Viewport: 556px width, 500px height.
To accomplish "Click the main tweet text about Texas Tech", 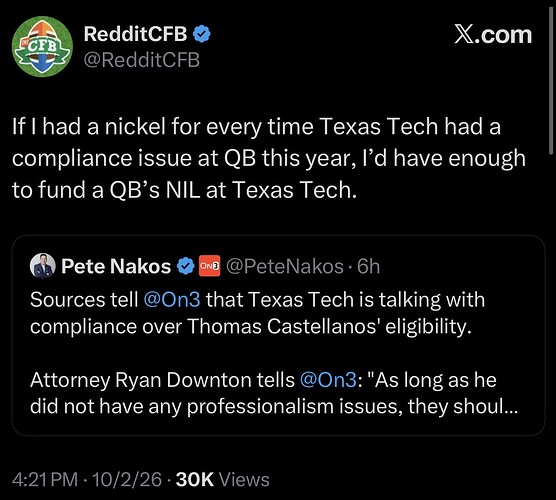I will pyautogui.click(x=268, y=158).
